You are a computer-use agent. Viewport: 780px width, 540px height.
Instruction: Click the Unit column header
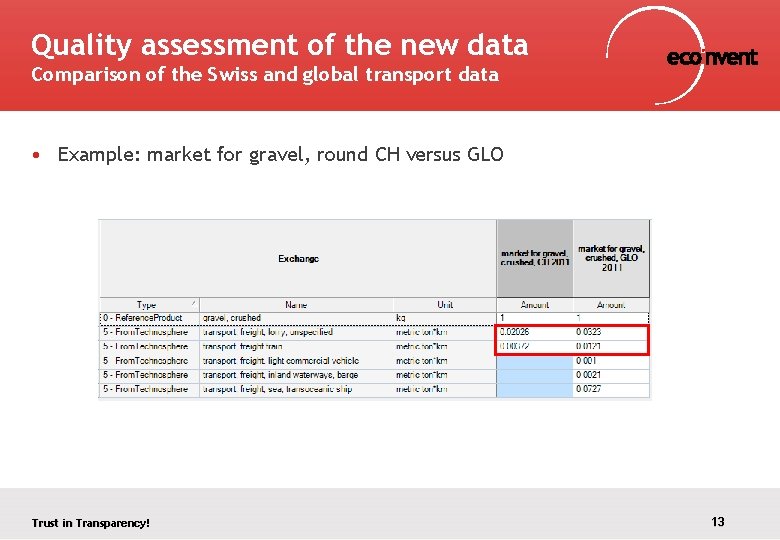tap(445, 305)
